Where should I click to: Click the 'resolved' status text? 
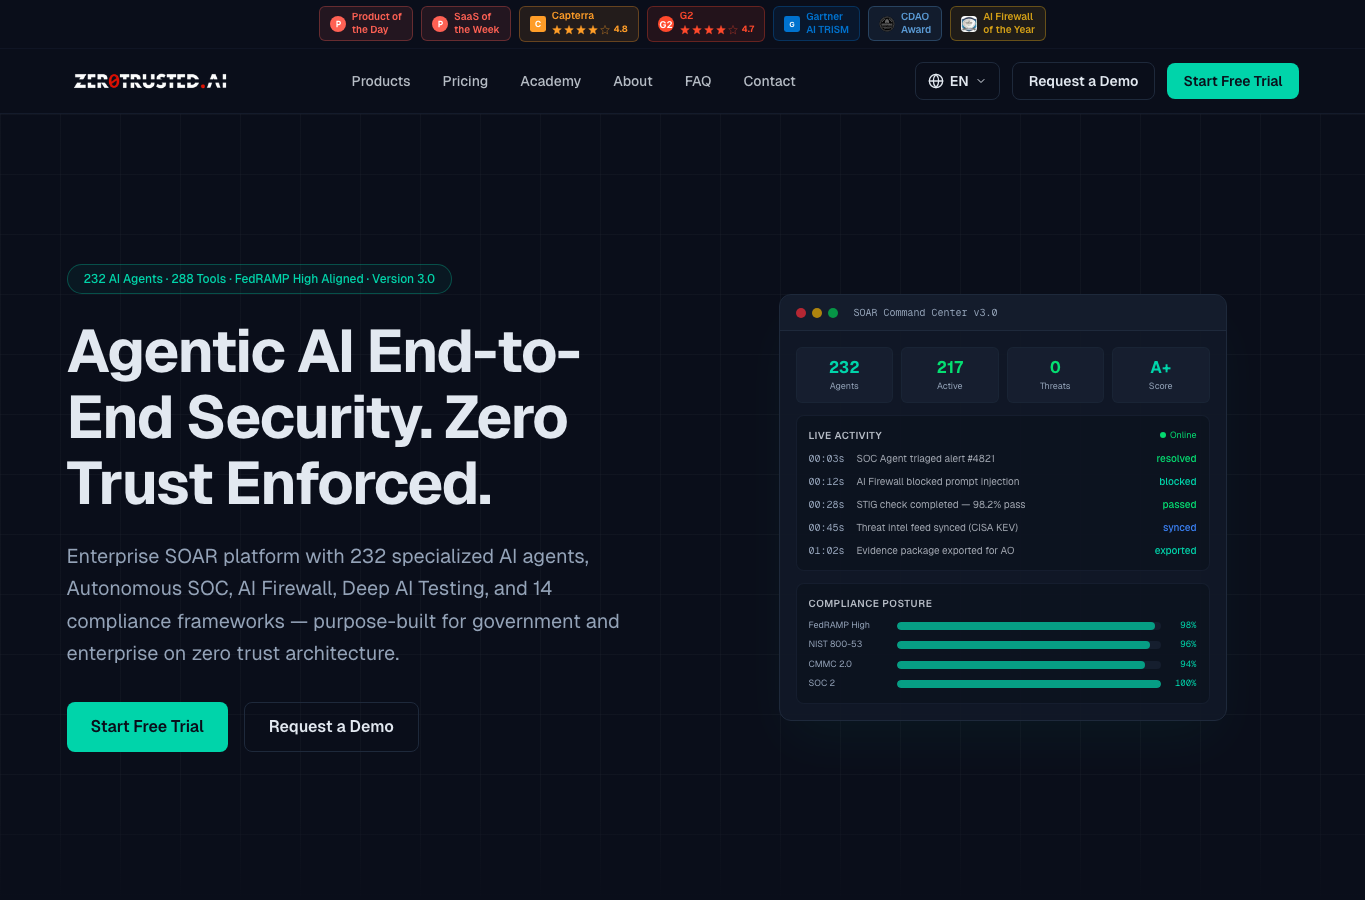[1176, 459]
